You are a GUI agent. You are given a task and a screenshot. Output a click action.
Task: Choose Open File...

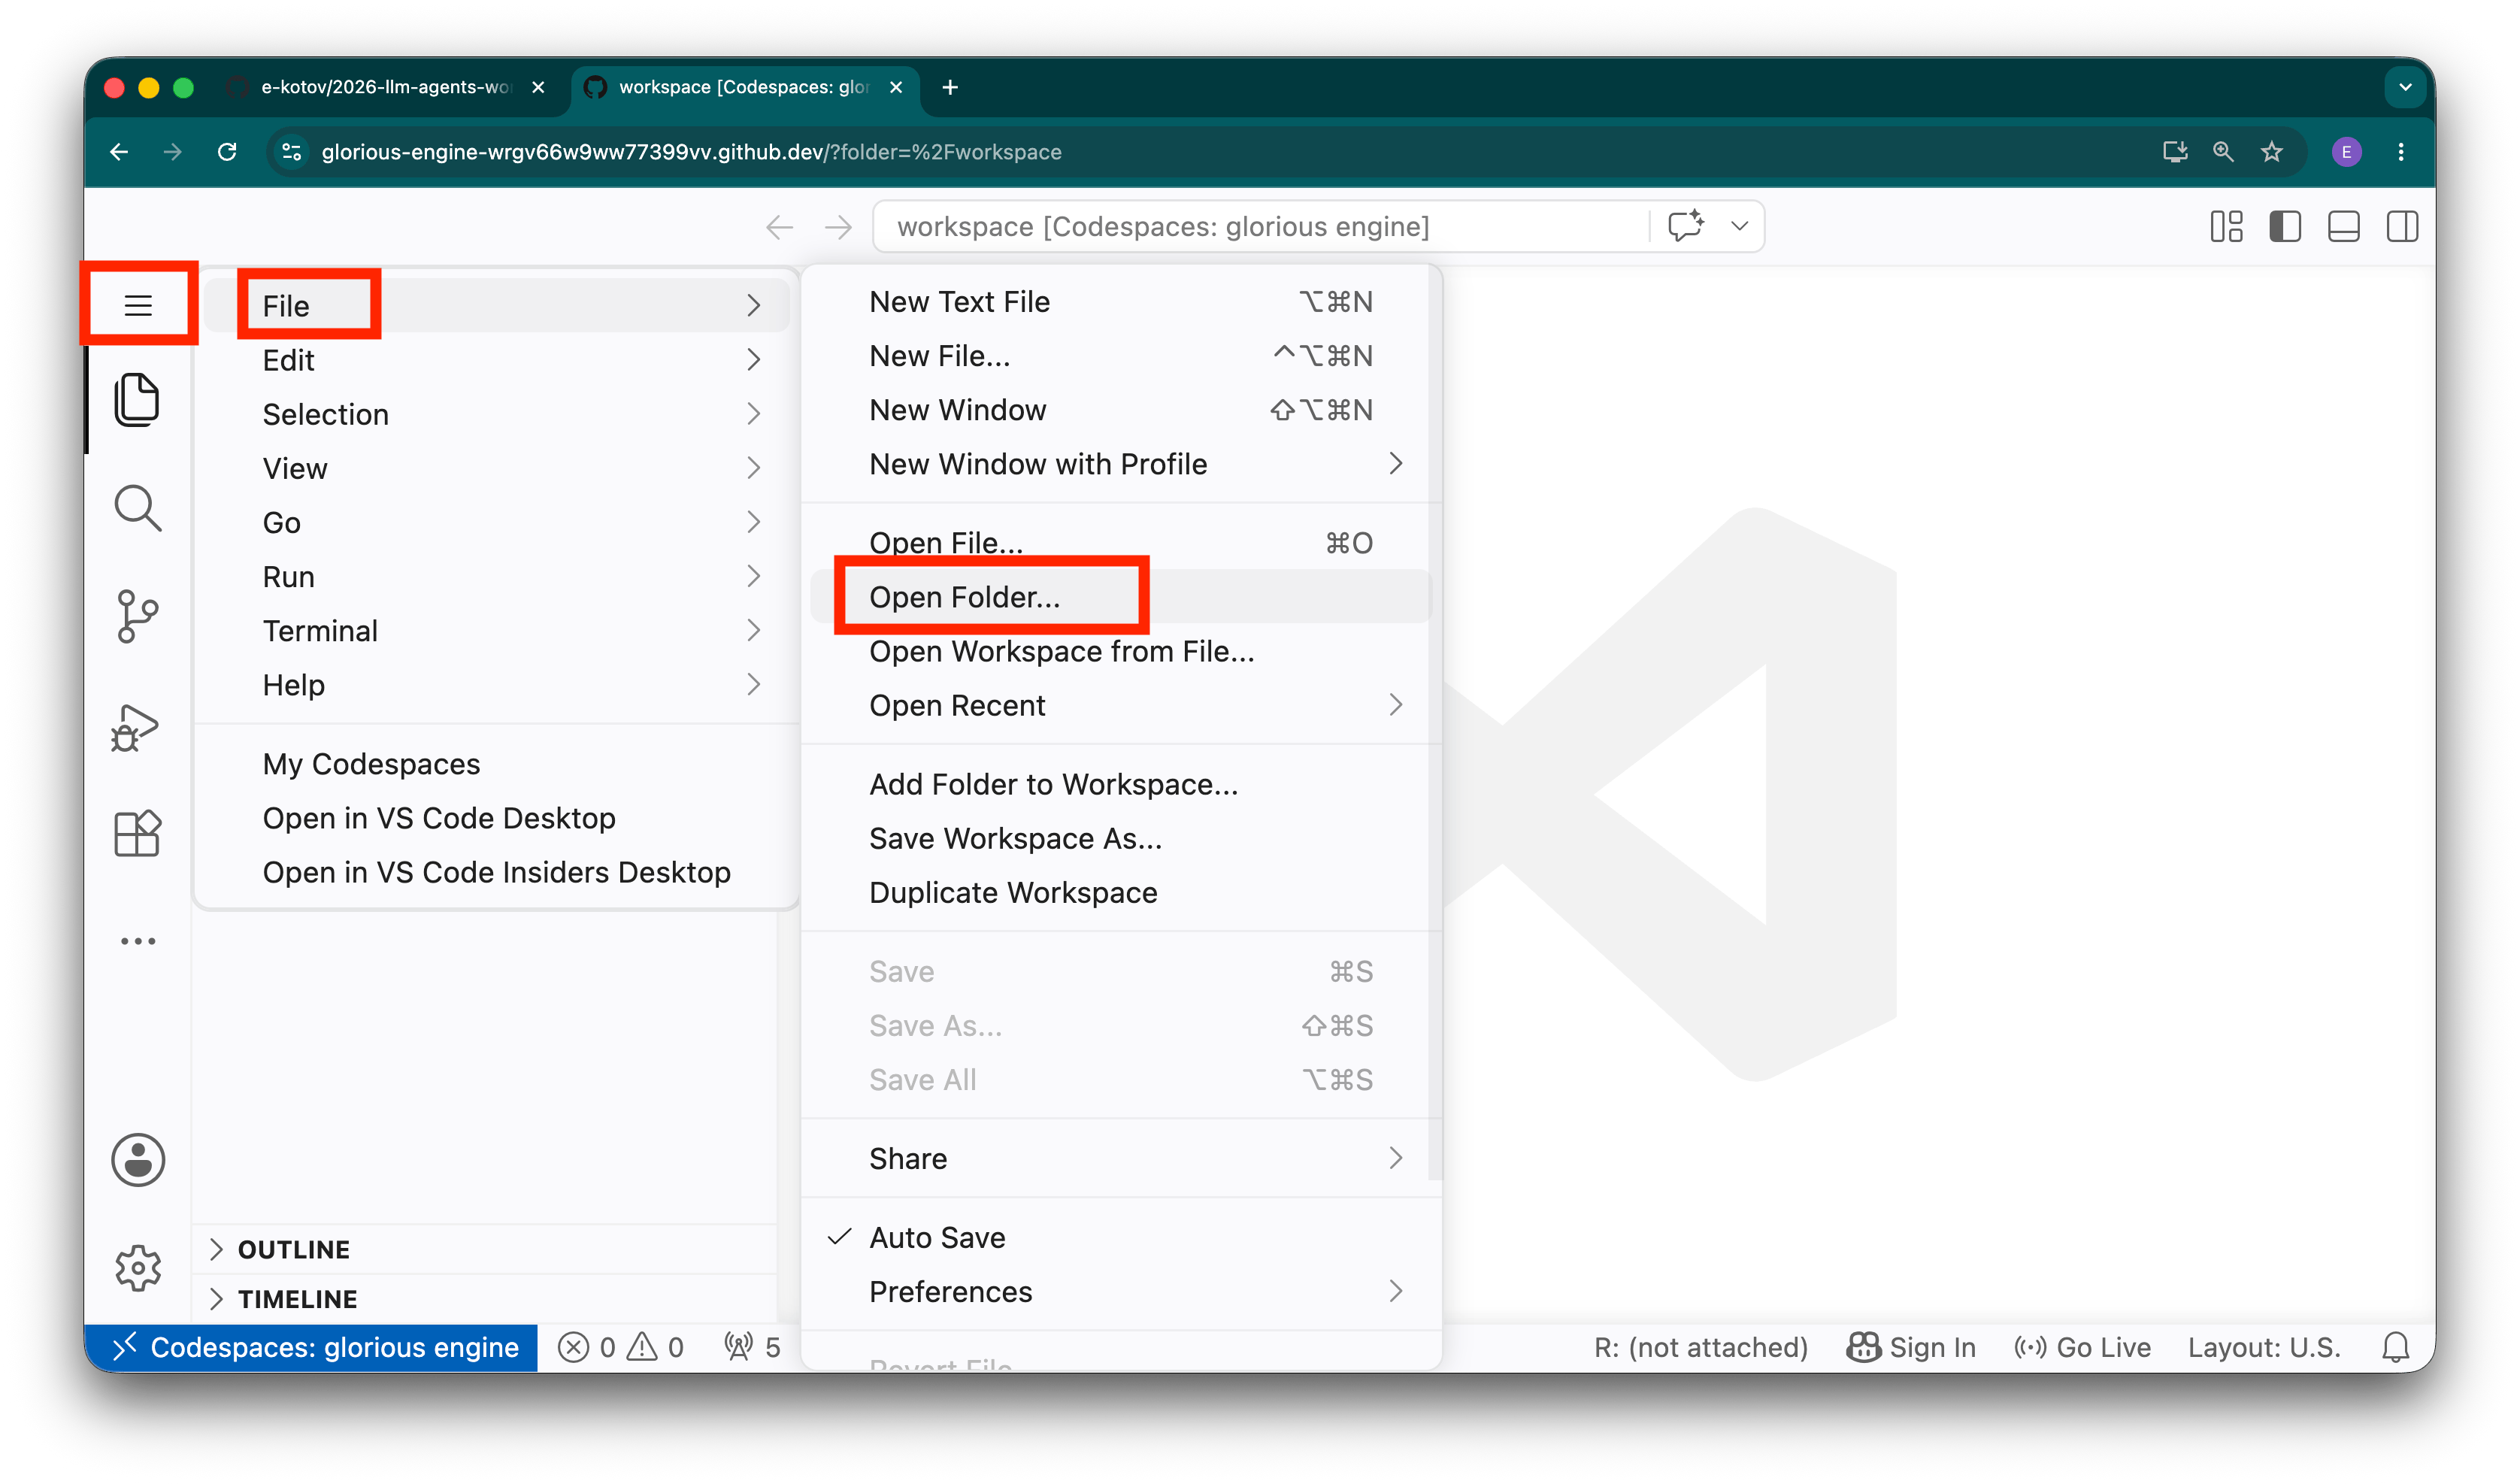tap(1120, 542)
